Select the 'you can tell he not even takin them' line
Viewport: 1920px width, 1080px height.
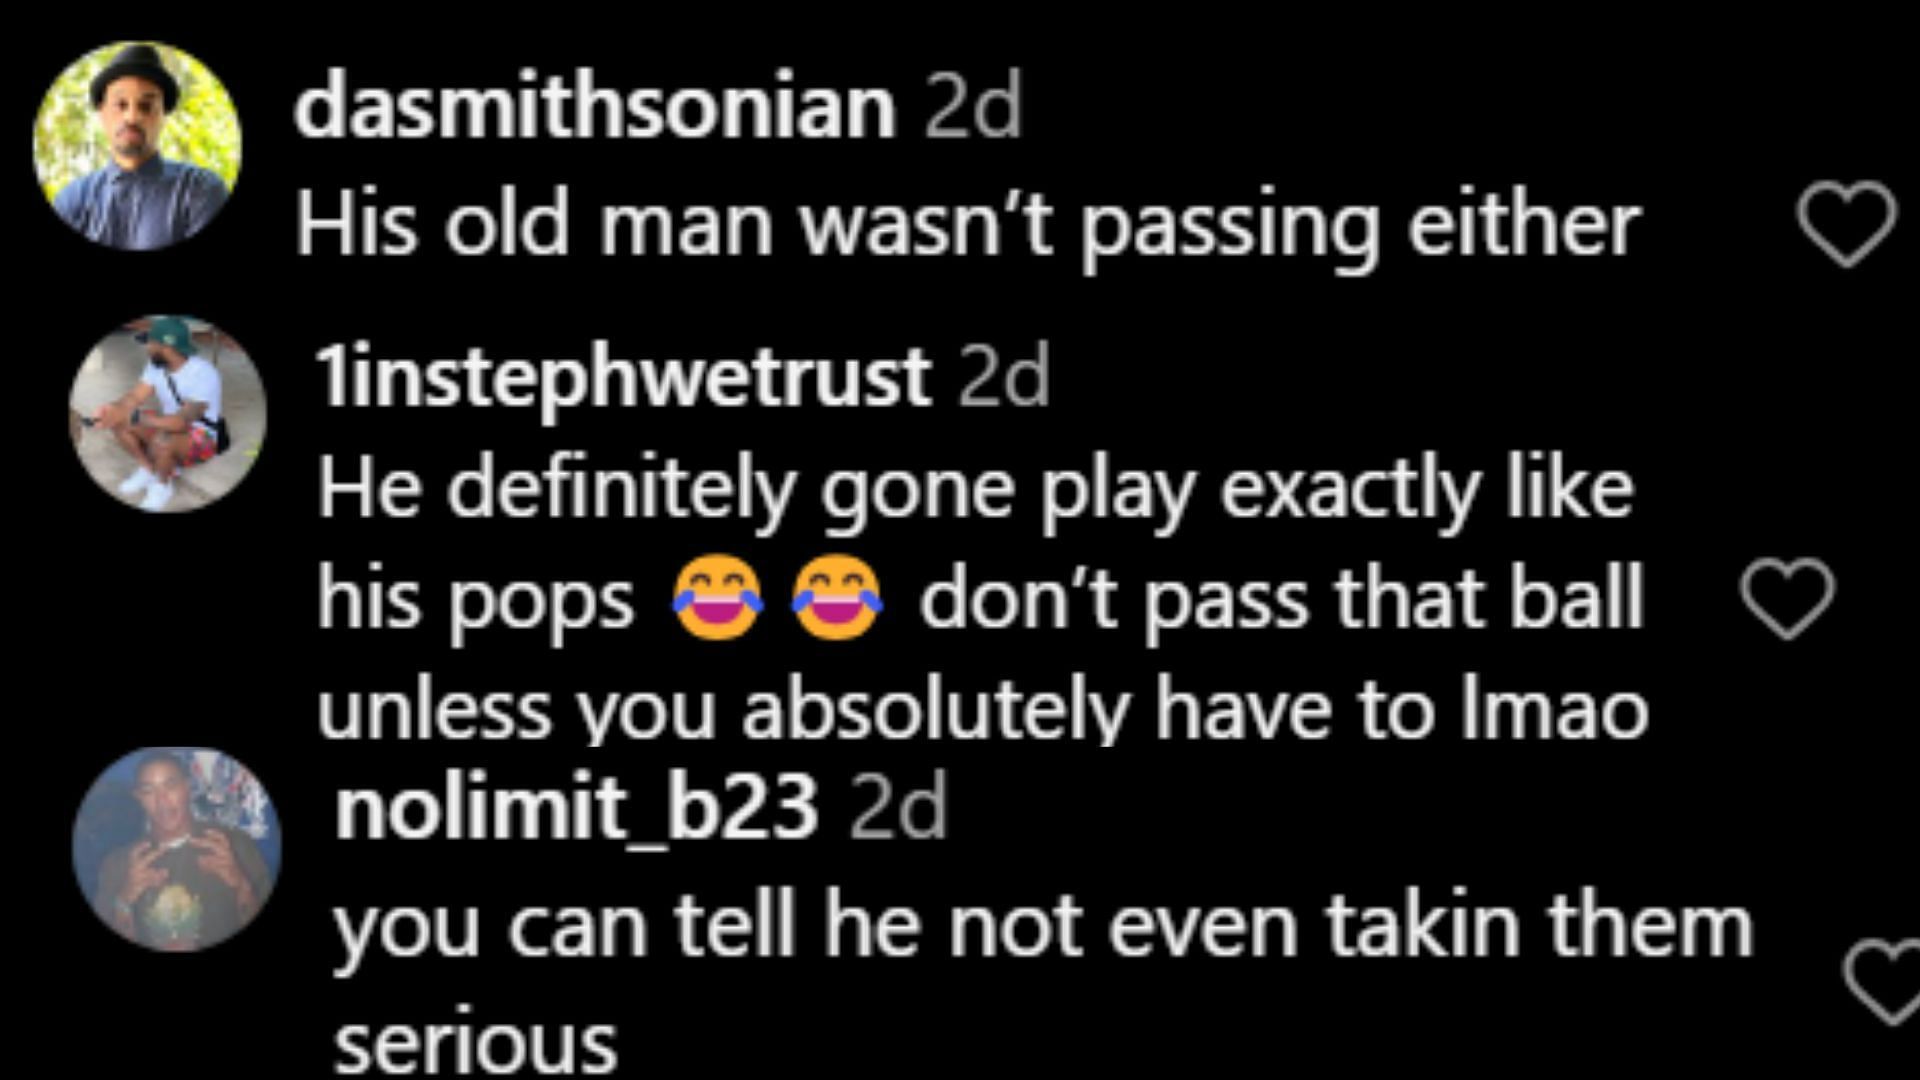click(1044, 930)
